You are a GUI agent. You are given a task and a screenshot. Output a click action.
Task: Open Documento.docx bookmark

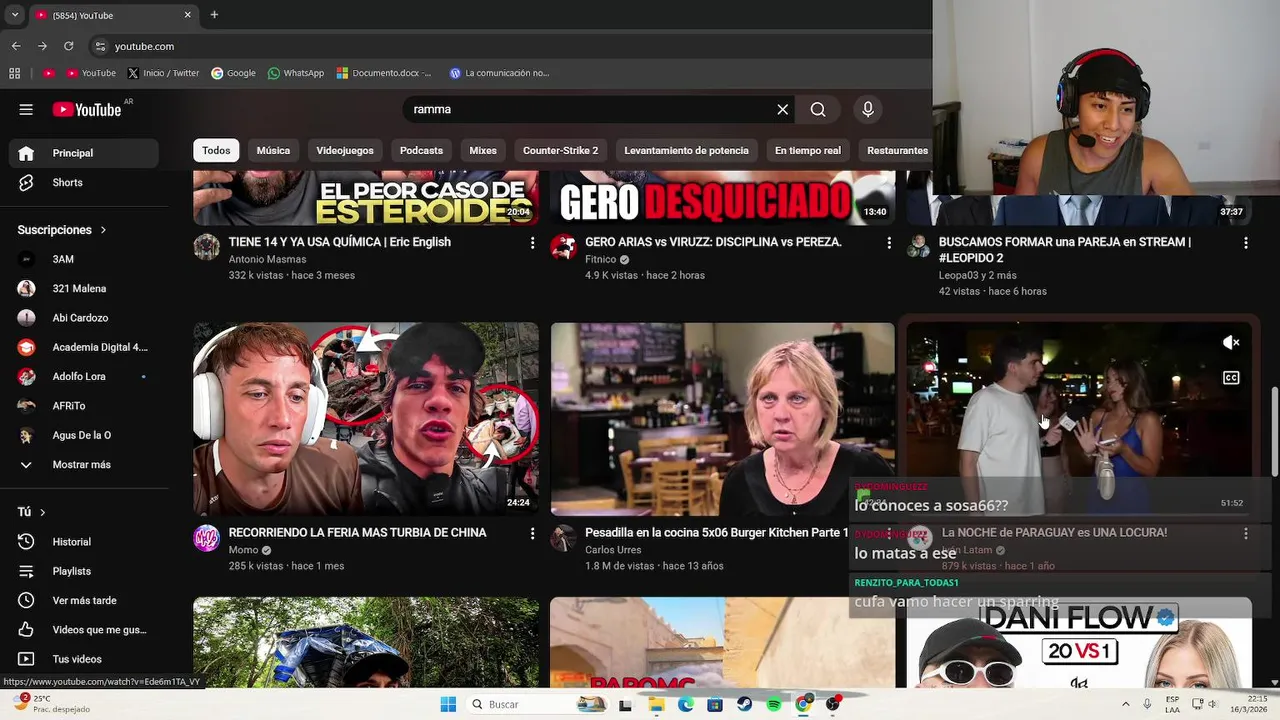pos(384,73)
